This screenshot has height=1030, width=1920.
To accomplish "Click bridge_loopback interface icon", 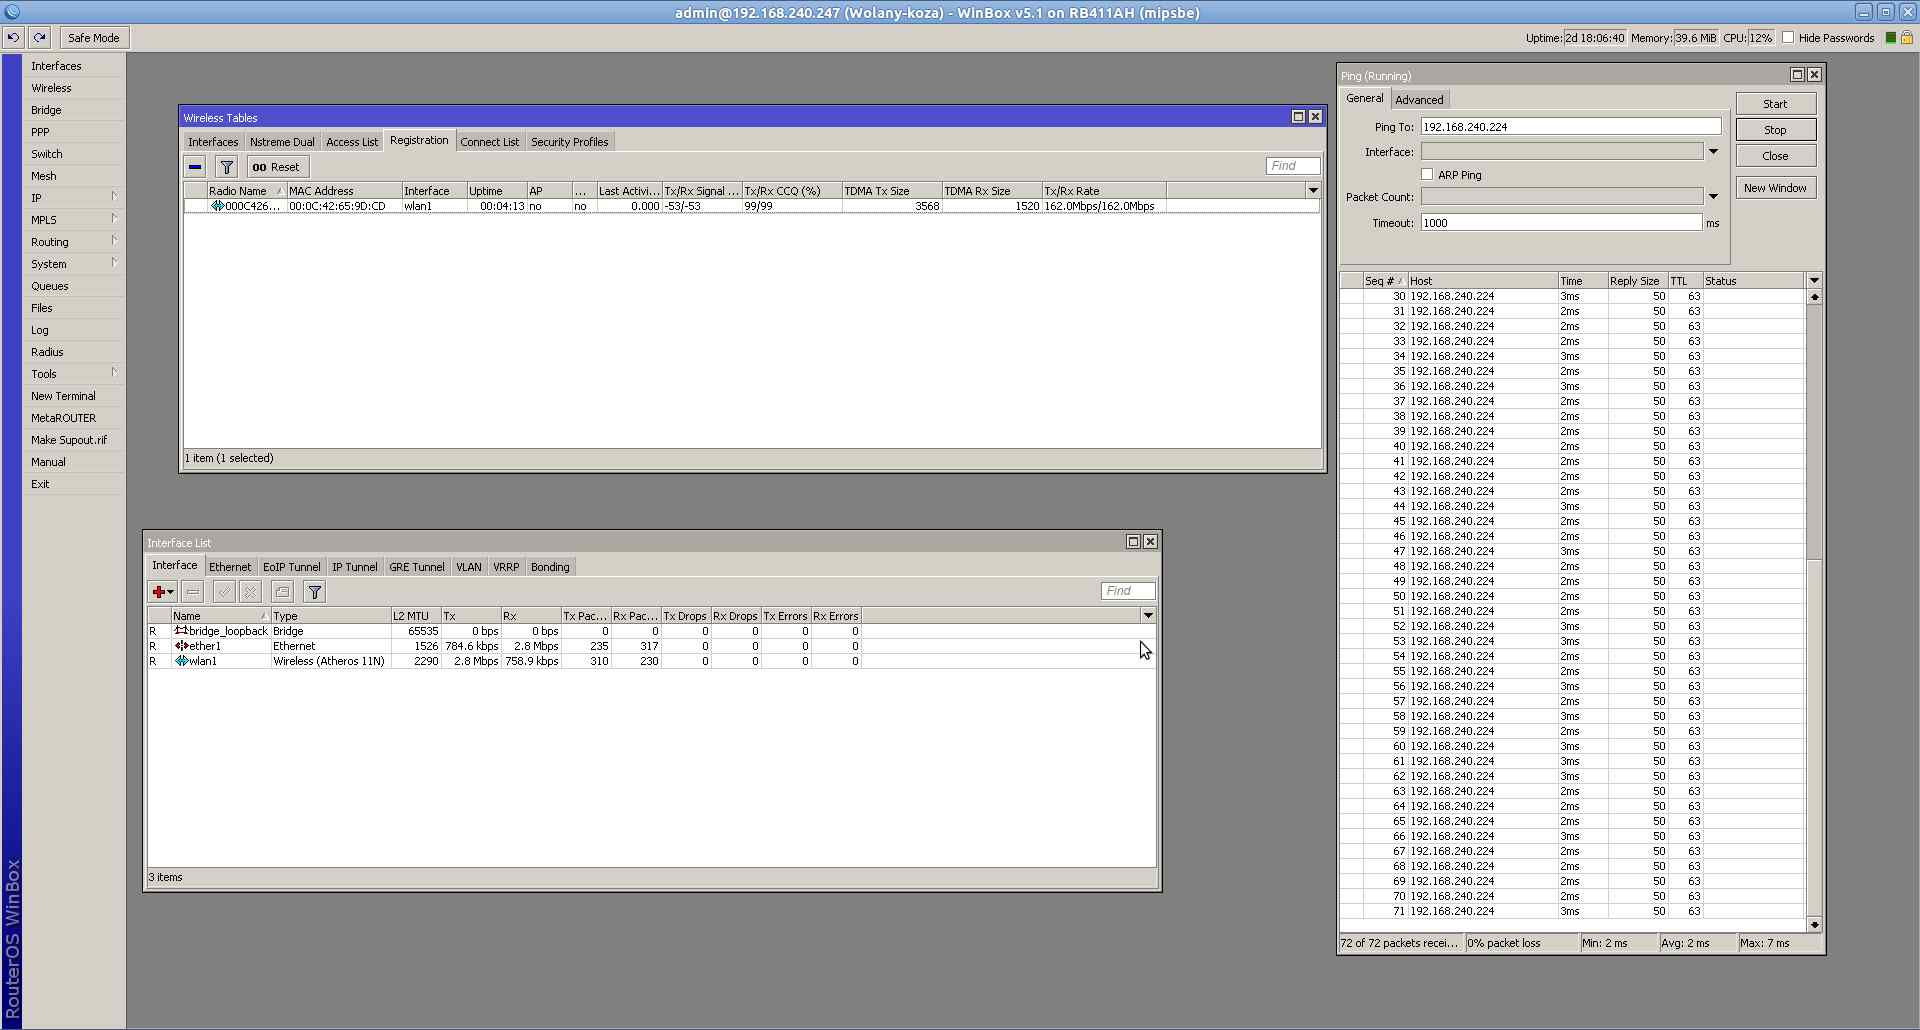I will pos(181,631).
